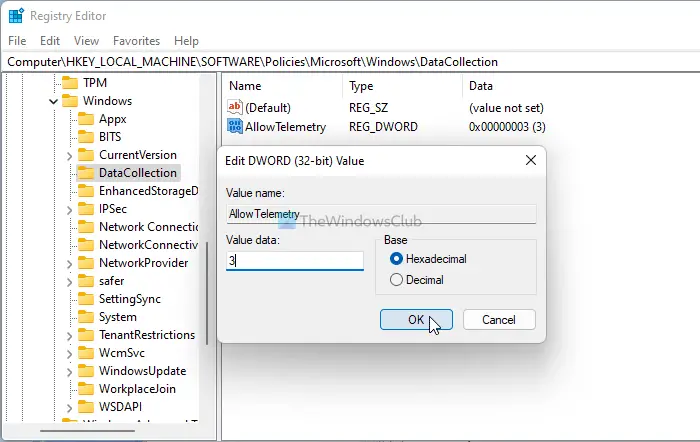The width and height of the screenshot is (700, 442).
Task: Click the (value not set) data cell
Action: click(506, 108)
